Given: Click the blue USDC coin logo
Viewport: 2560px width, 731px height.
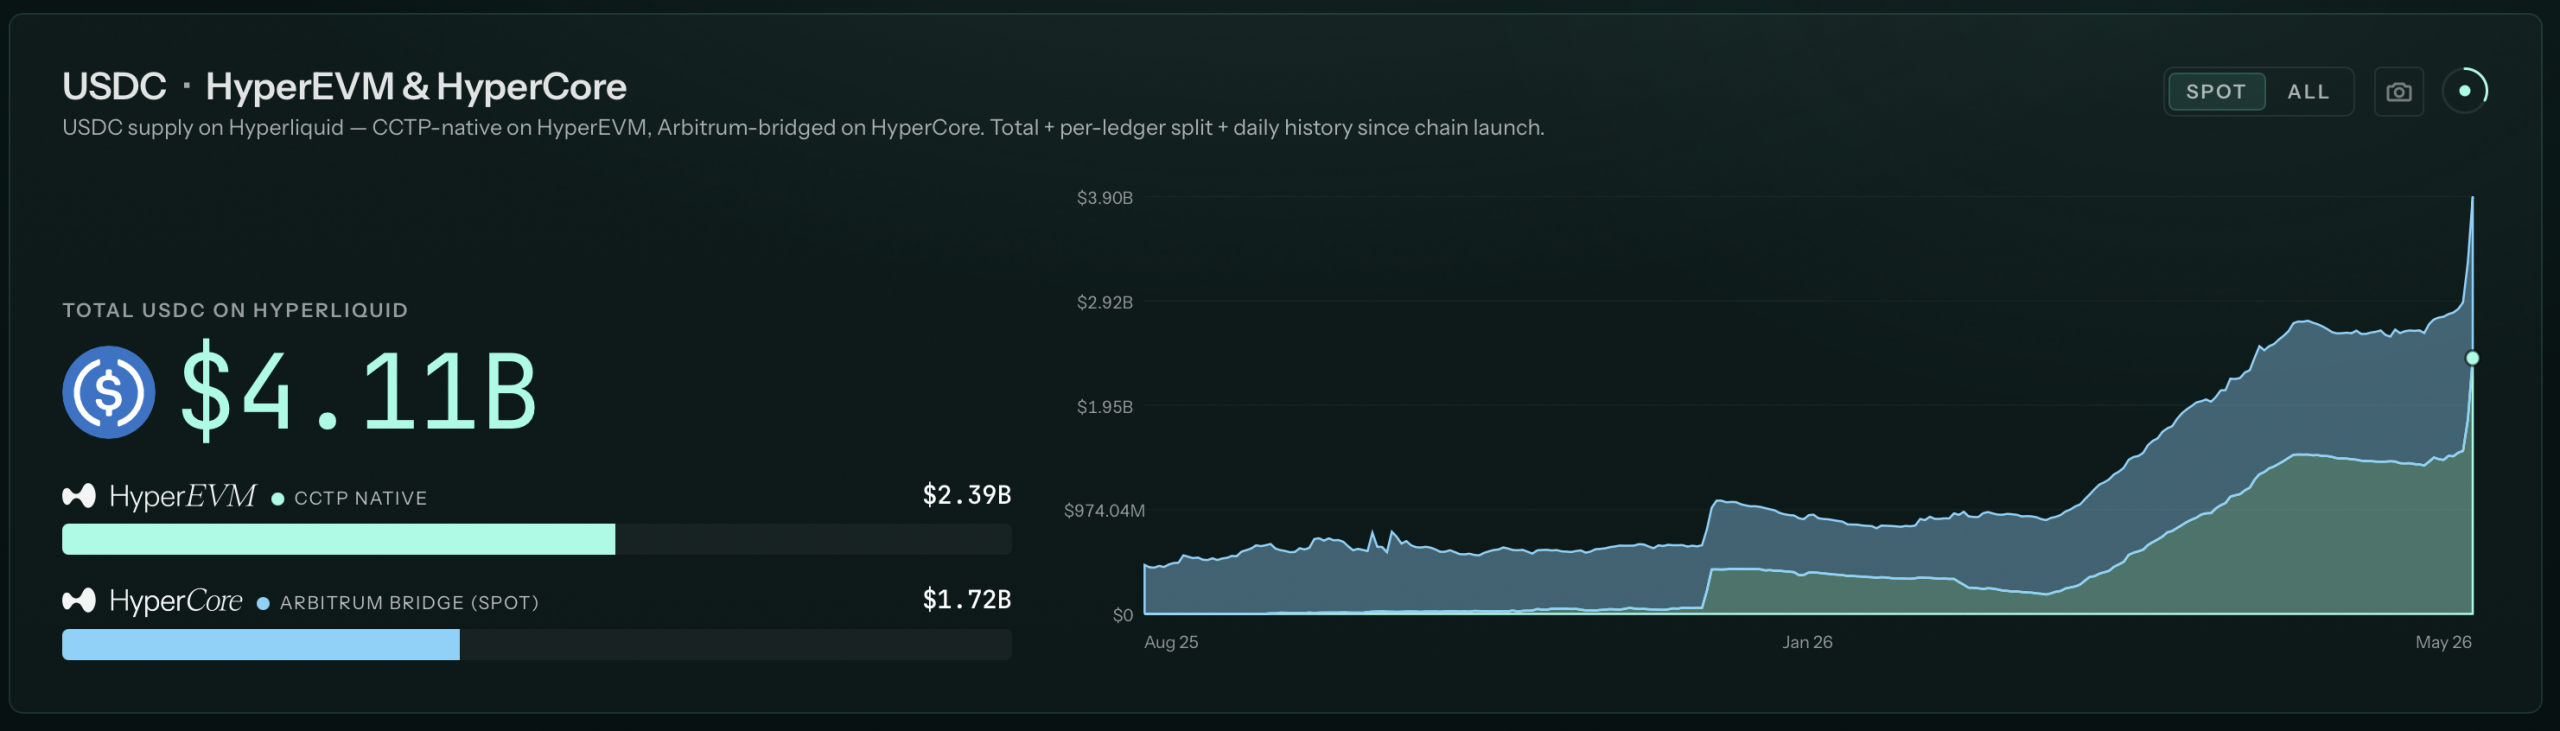Looking at the screenshot, I should pyautogui.click(x=109, y=392).
